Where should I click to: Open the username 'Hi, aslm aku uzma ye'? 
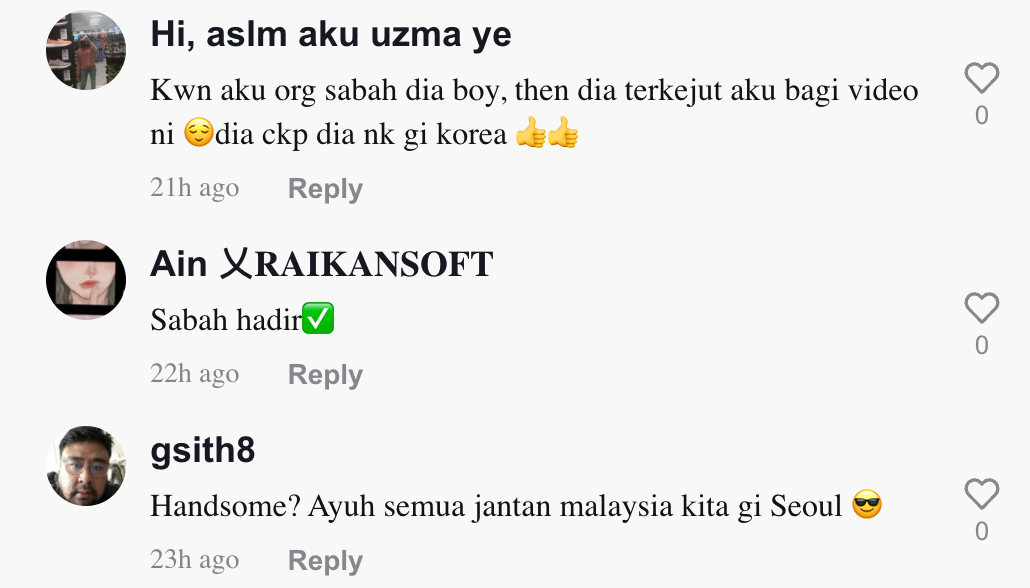[x=330, y=34]
